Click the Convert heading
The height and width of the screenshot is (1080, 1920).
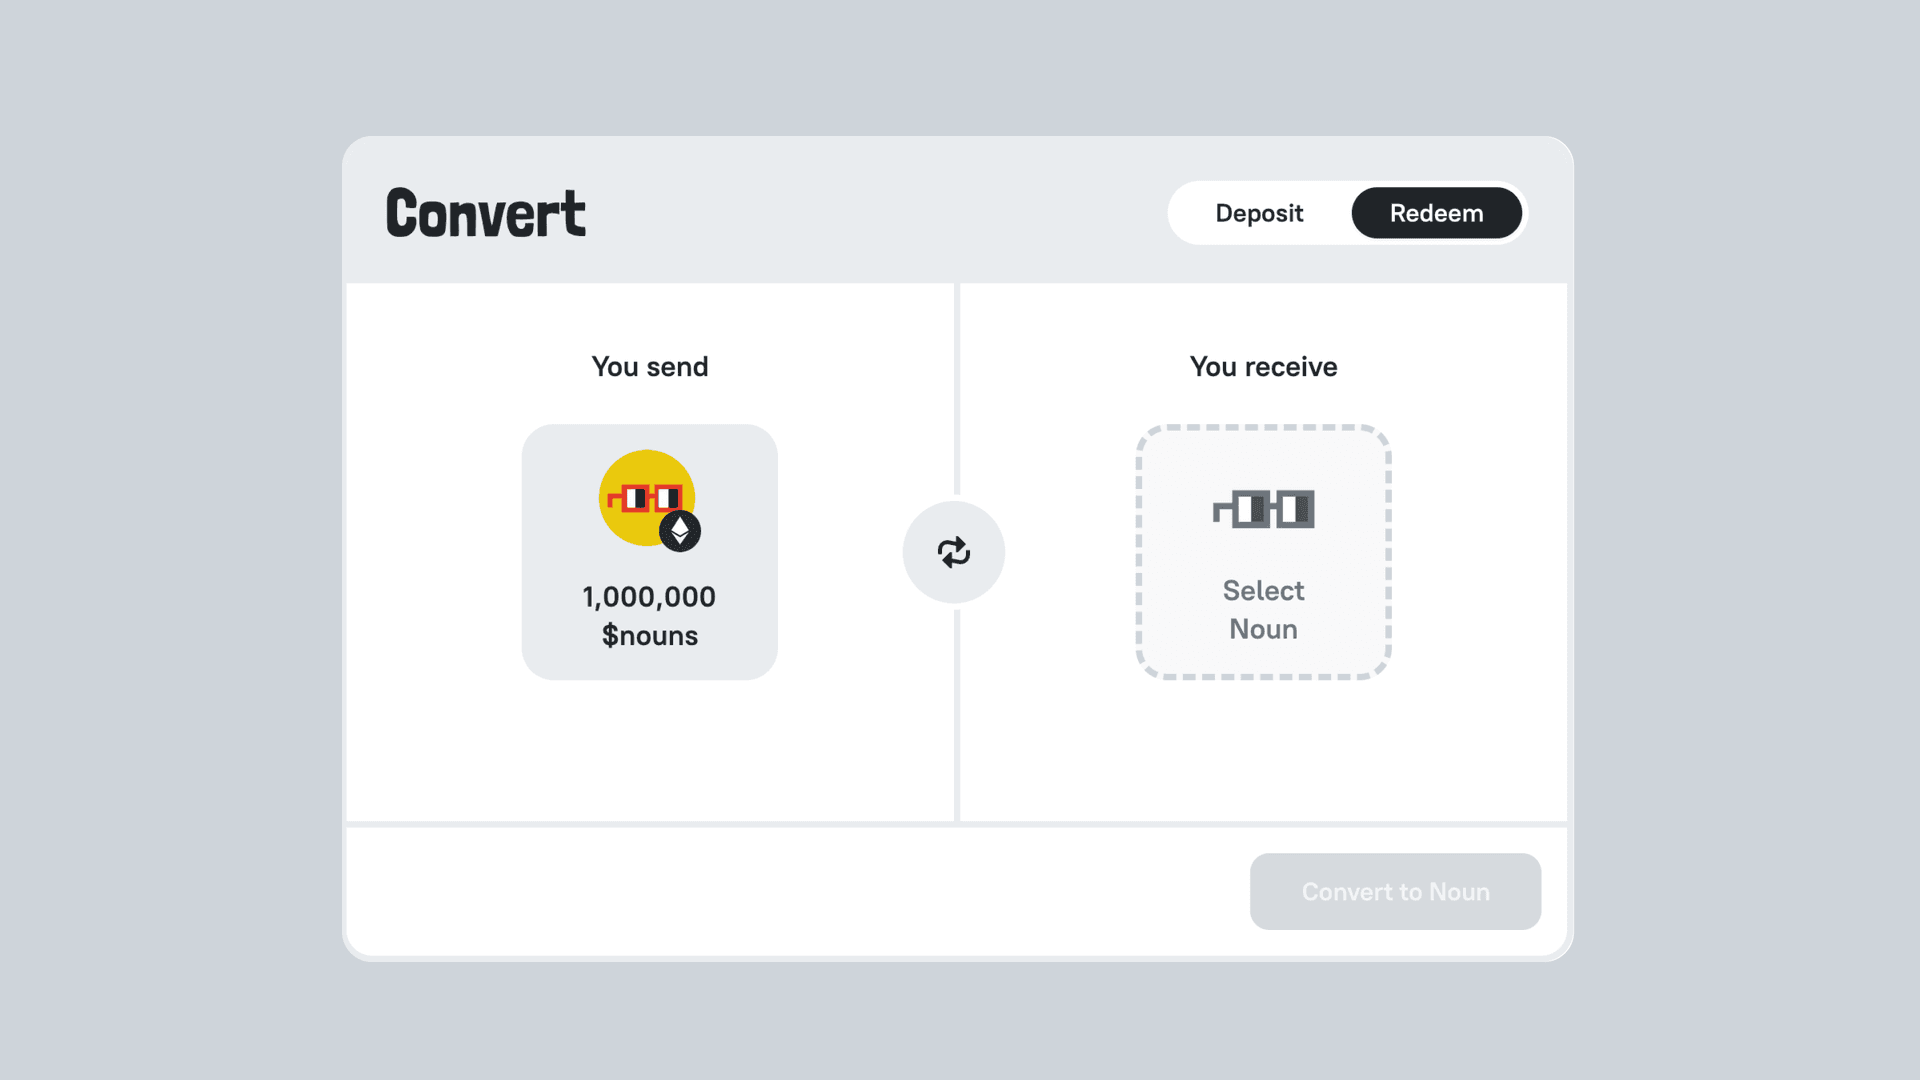coord(486,213)
